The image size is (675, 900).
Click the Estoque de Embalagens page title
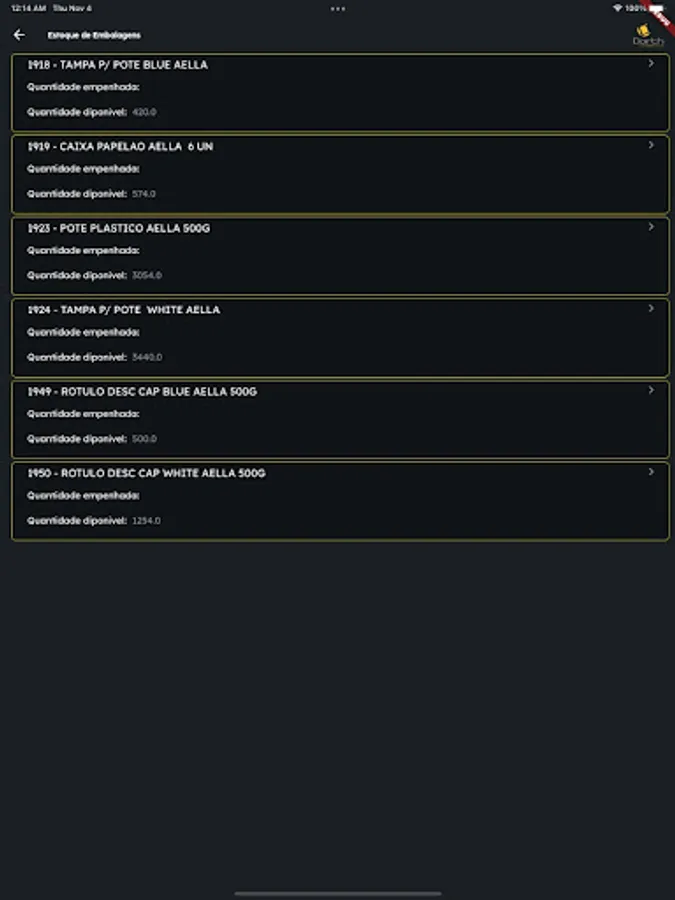click(94, 35)
